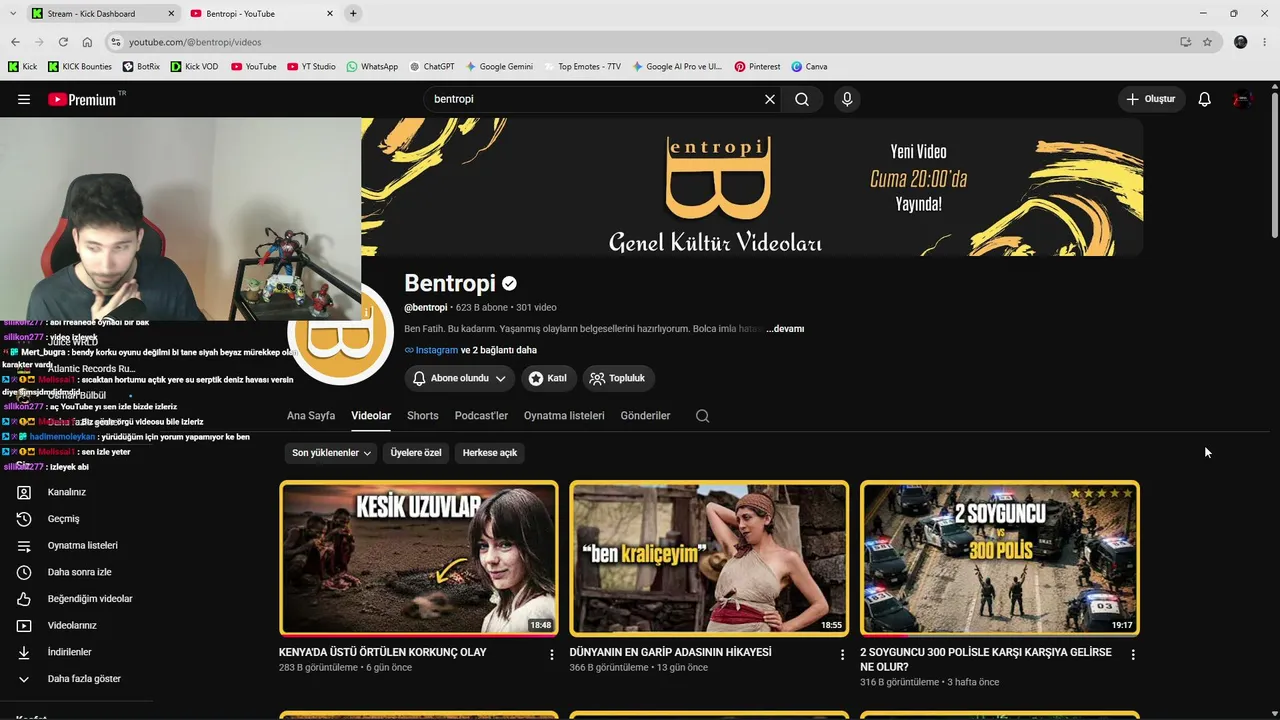Open the Son yüklenenler sort dropdown
The height and width of the screenshot is (720, 1280).
(331, 453)
